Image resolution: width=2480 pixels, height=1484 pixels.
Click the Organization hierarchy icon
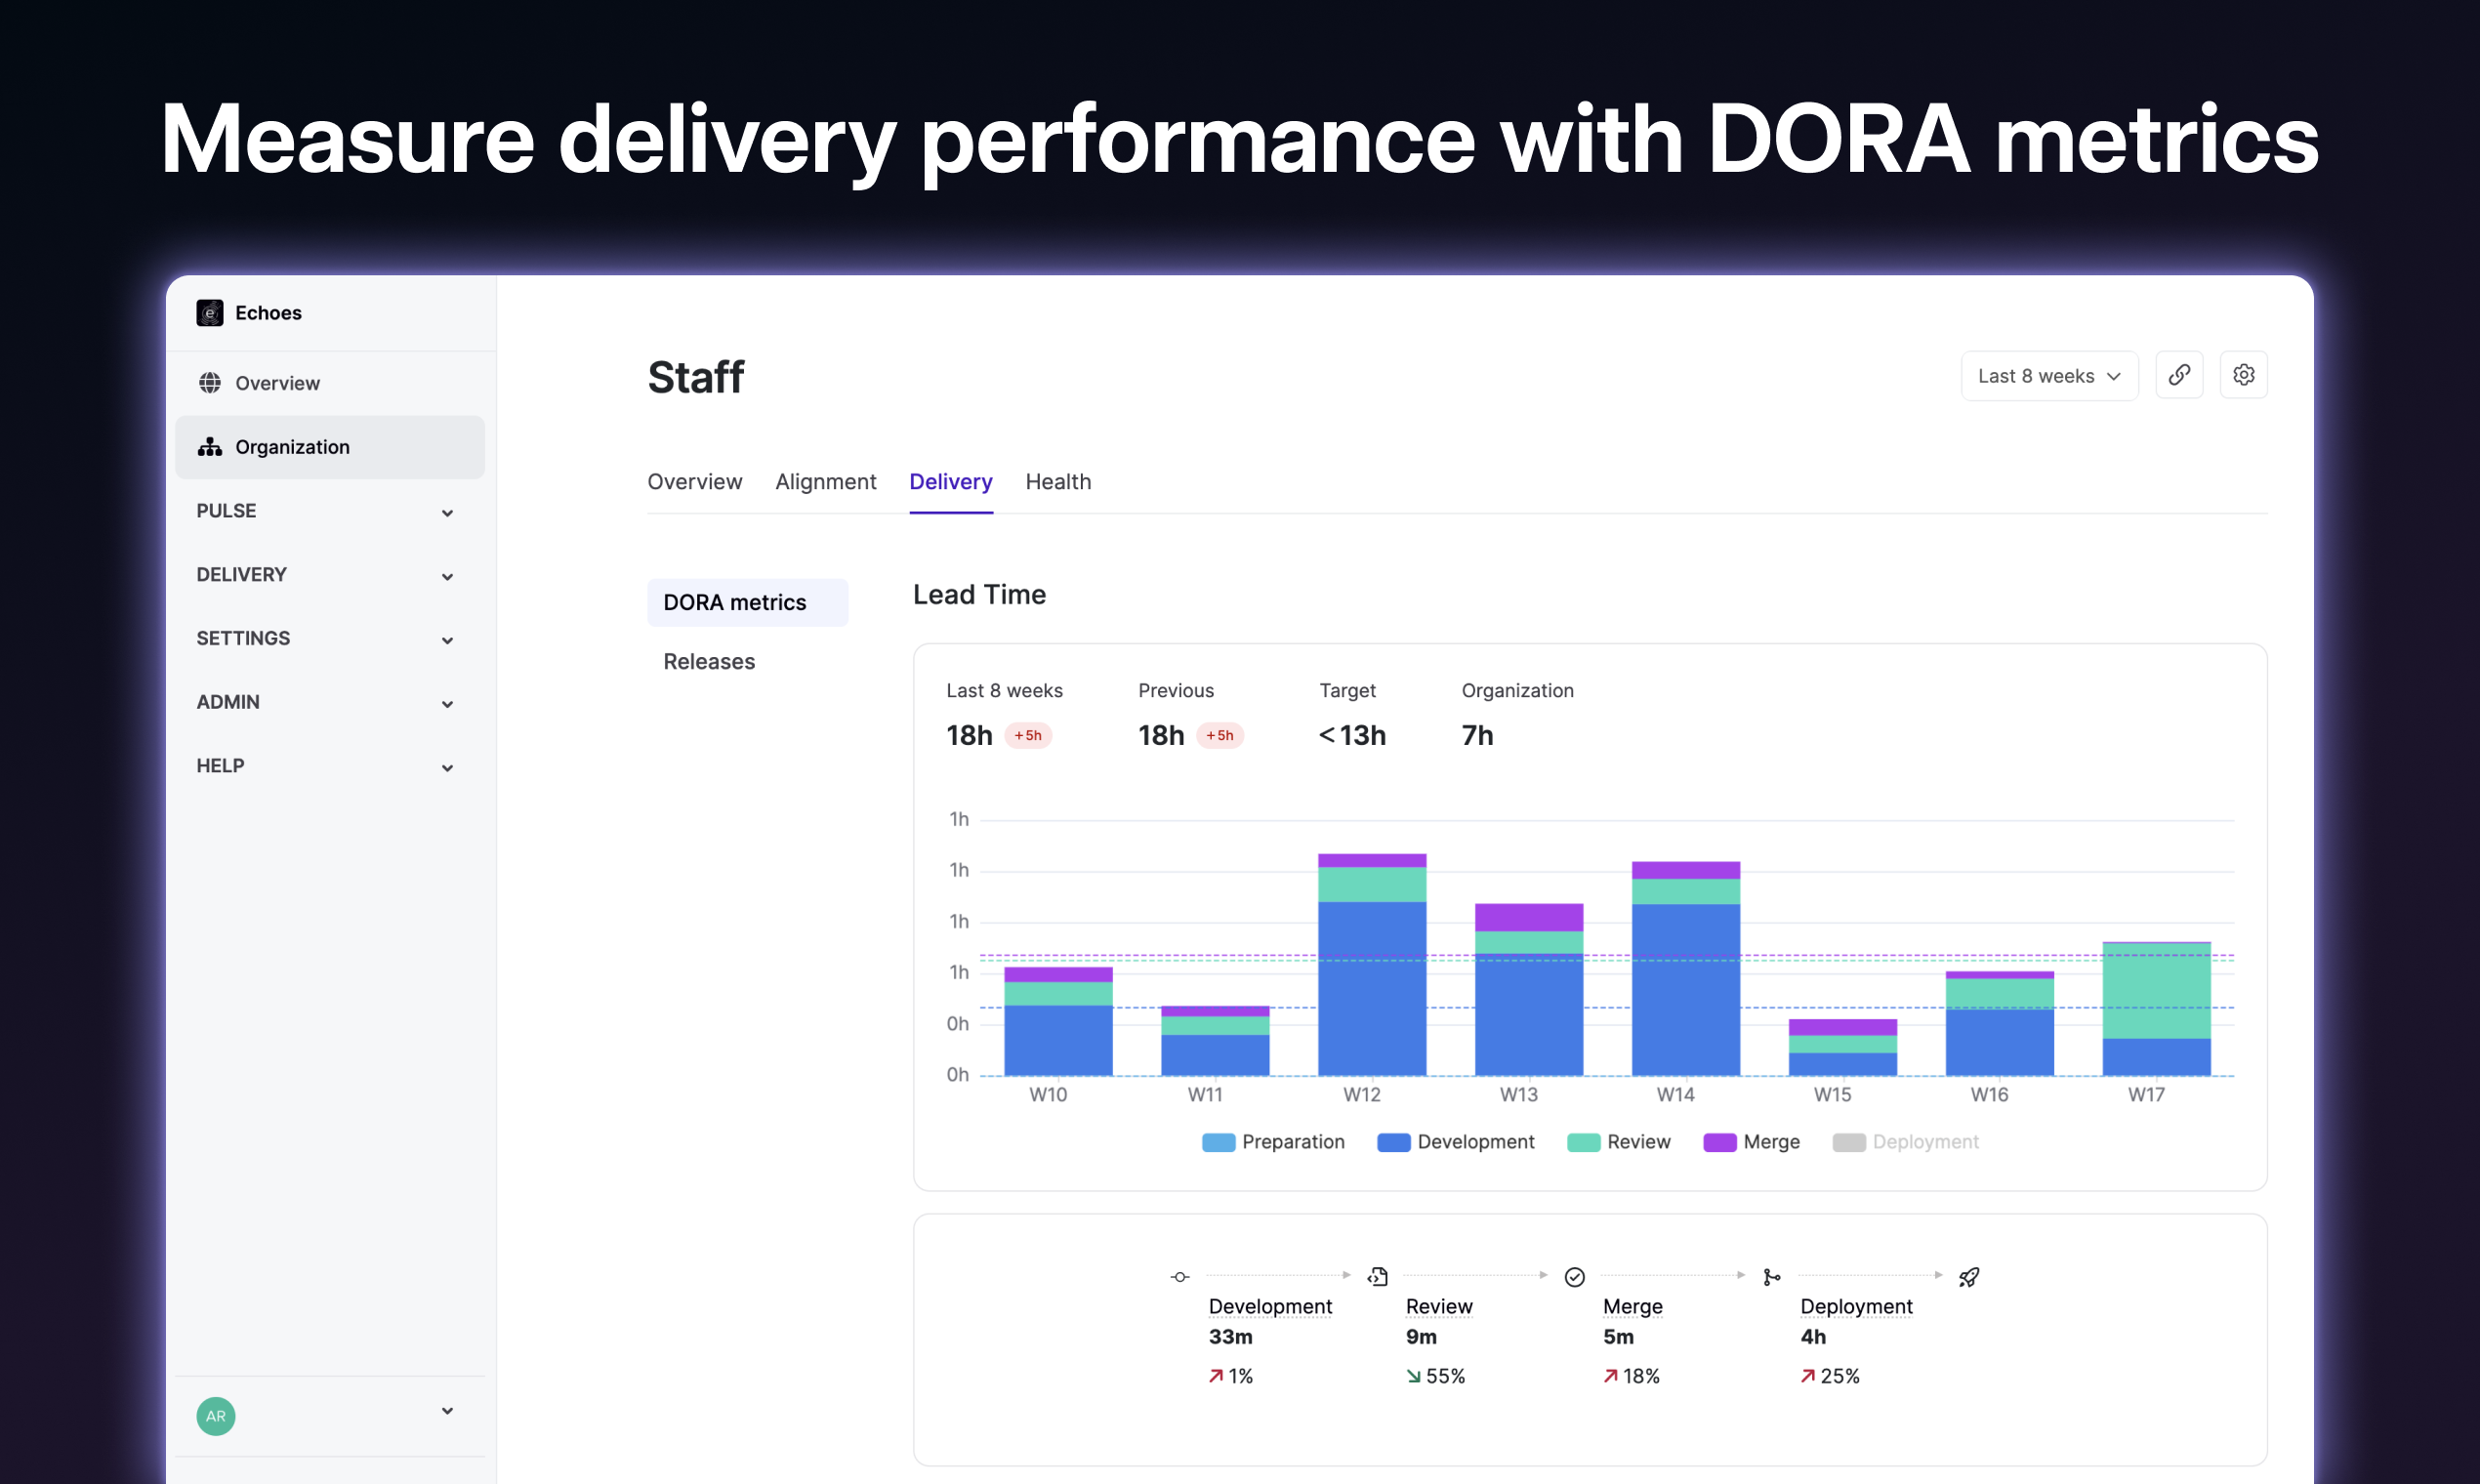coord(209,447)
